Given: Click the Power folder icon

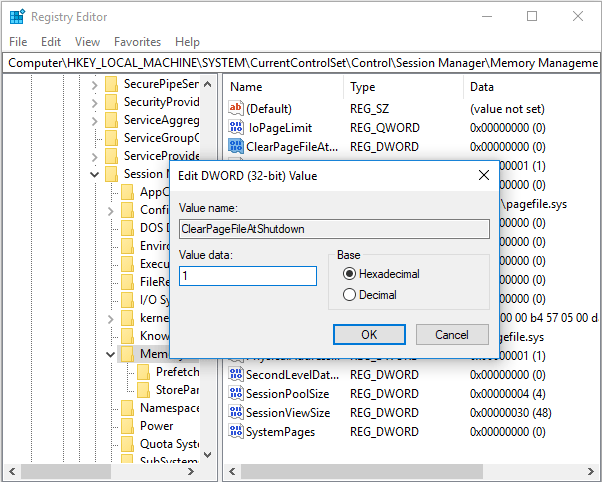Looking at the screenshot, I should pyautogui.click(x=127, y=426).
